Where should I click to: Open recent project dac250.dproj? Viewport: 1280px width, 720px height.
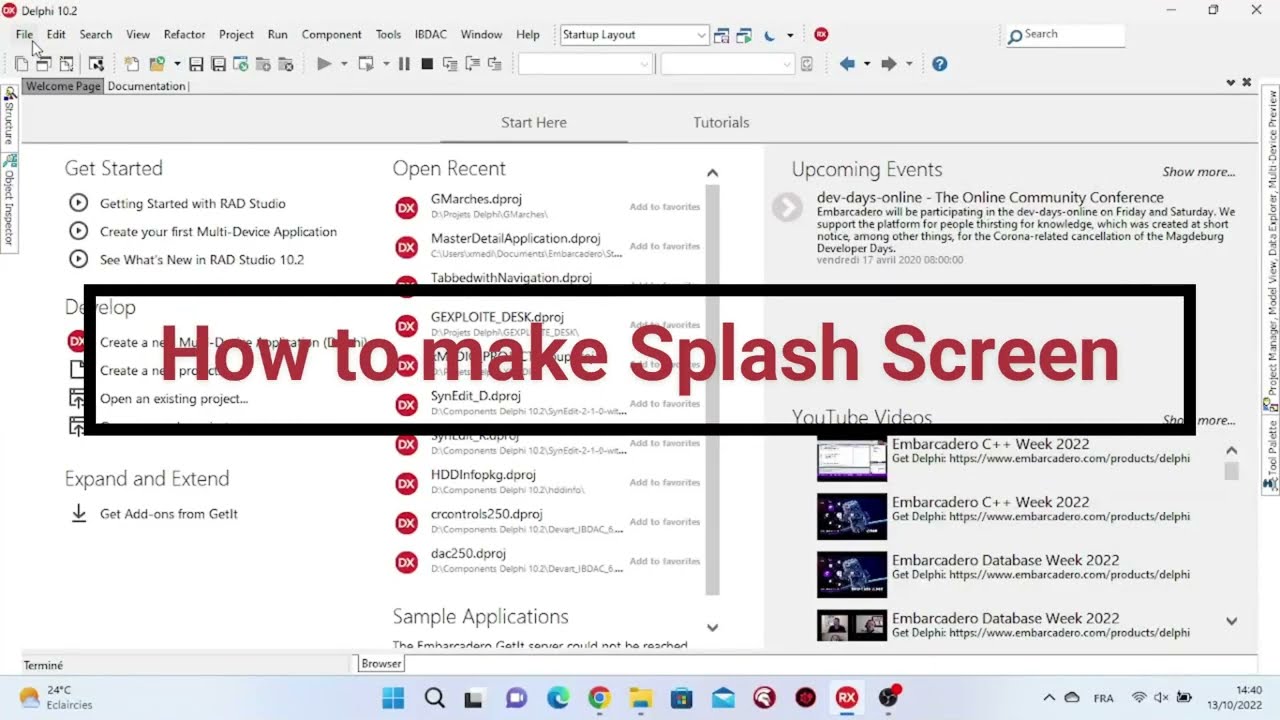click(468, 553)
